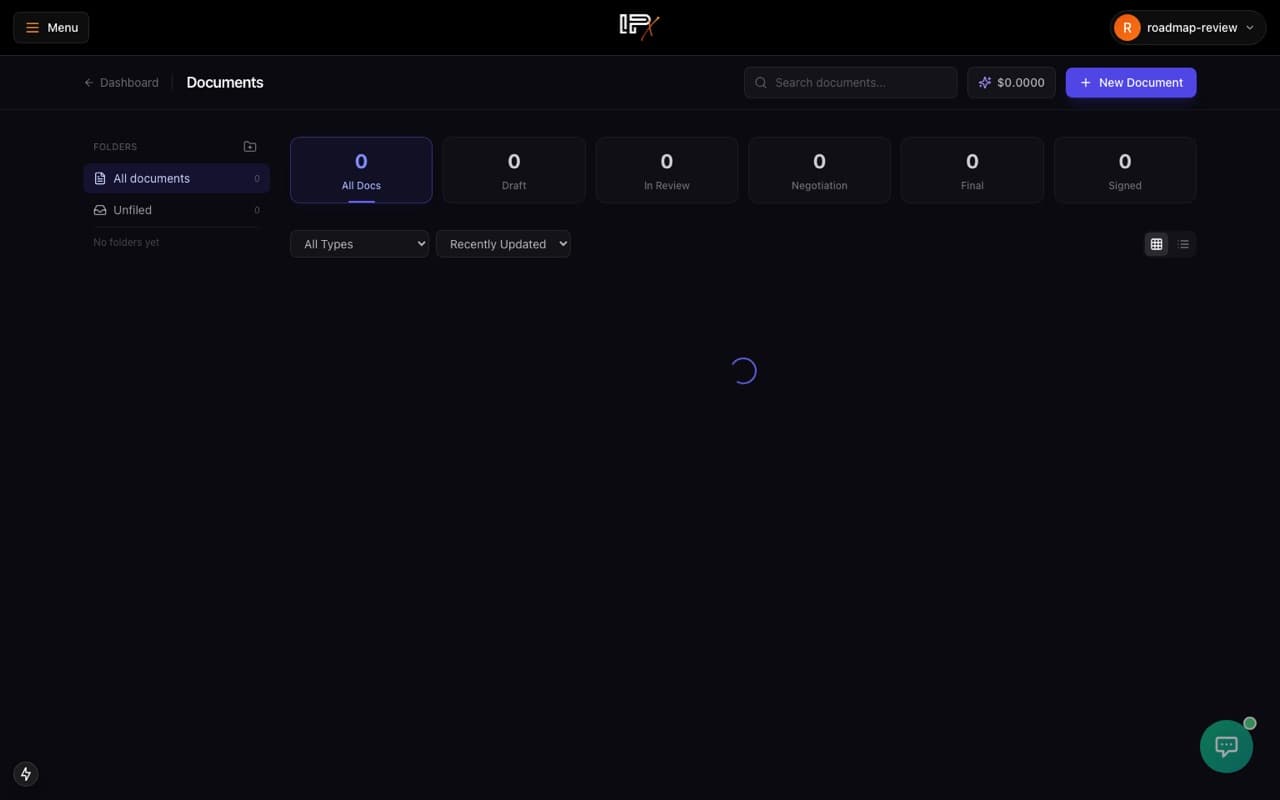Click the FOLDERS heading

[115, 147]
